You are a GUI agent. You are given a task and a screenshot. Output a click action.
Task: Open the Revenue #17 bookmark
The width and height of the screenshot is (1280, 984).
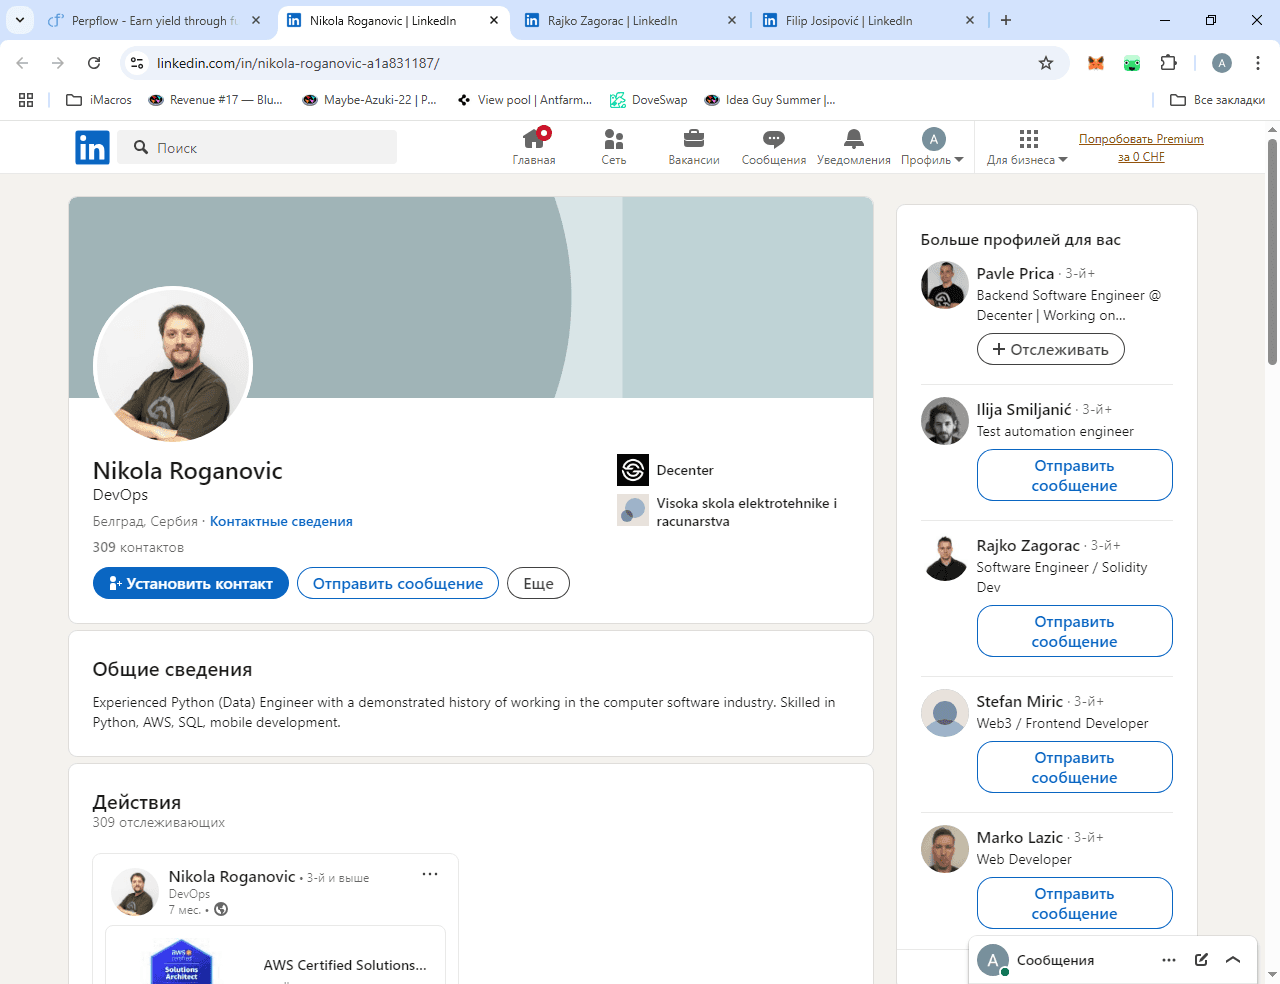pyautogui.click(x=215, y=100)
